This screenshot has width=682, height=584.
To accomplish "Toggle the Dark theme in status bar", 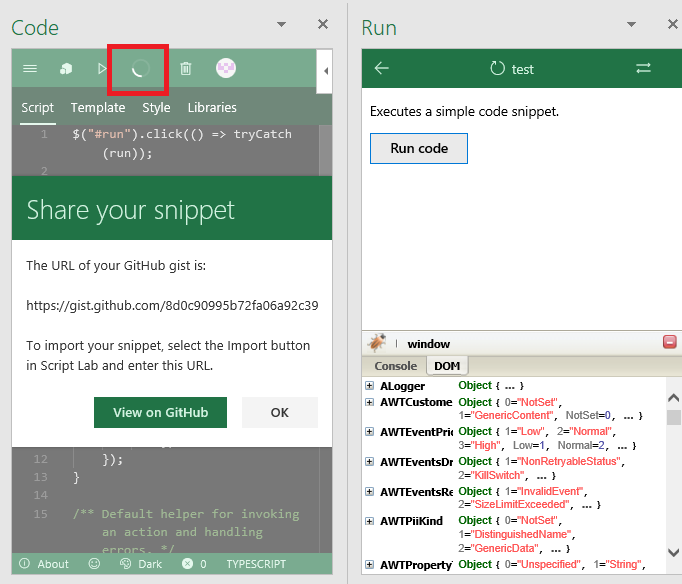I will 140,564.
